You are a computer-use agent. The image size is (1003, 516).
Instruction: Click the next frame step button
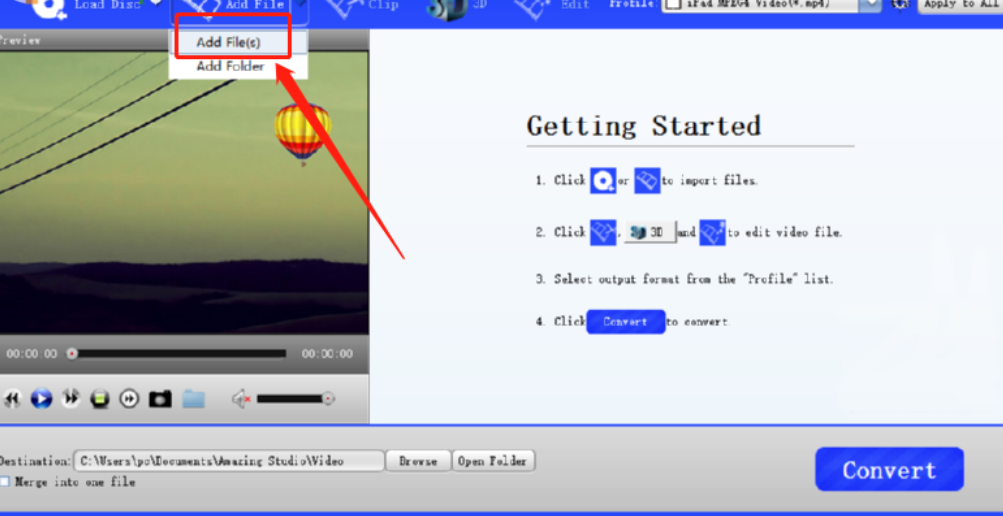pos(129,399)
